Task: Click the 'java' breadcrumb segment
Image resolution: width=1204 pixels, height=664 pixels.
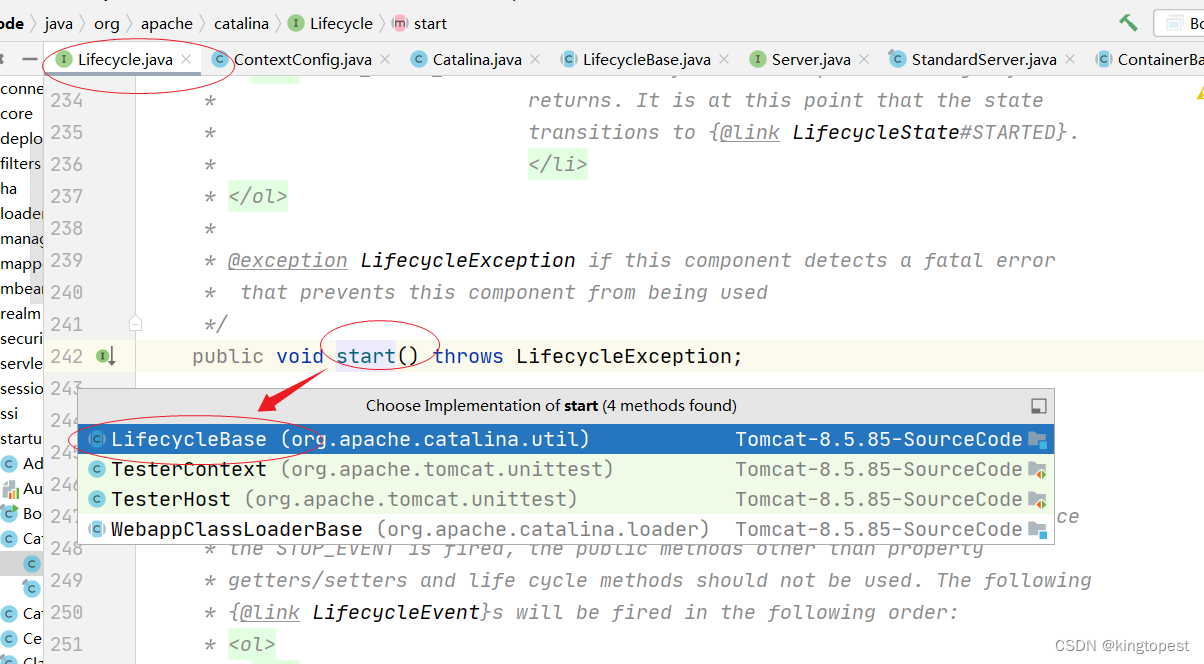Action: click(59, 23)
